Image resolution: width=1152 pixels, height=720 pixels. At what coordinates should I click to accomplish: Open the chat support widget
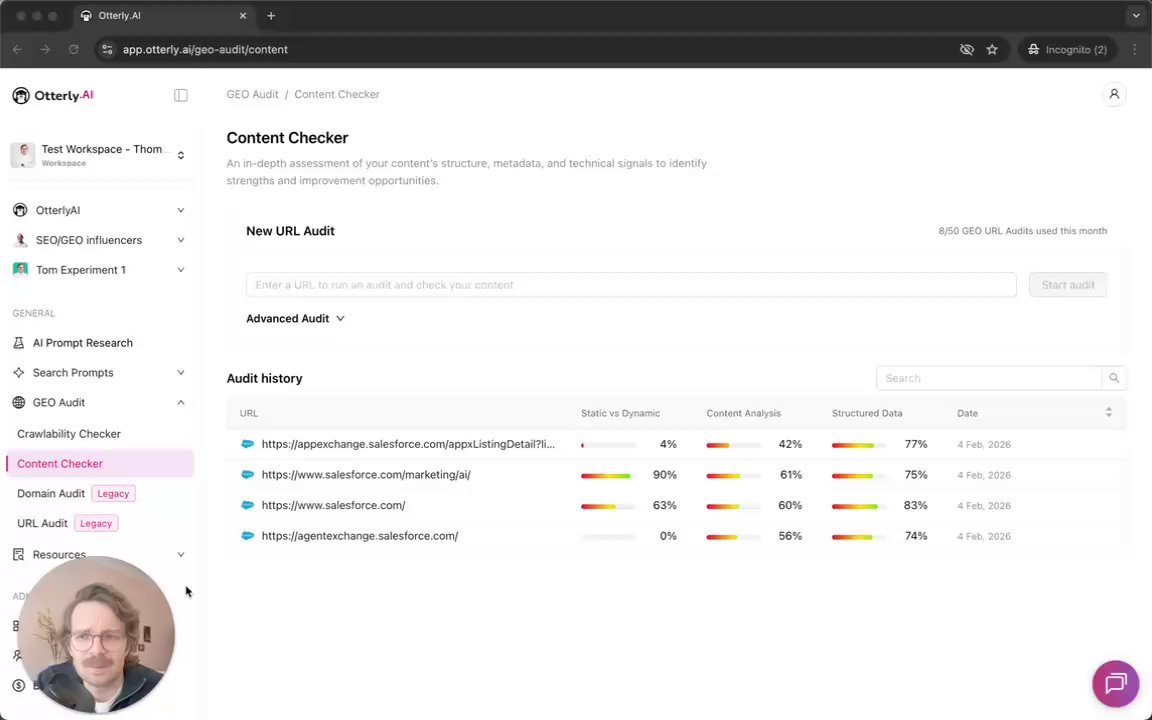[1115, 684]
